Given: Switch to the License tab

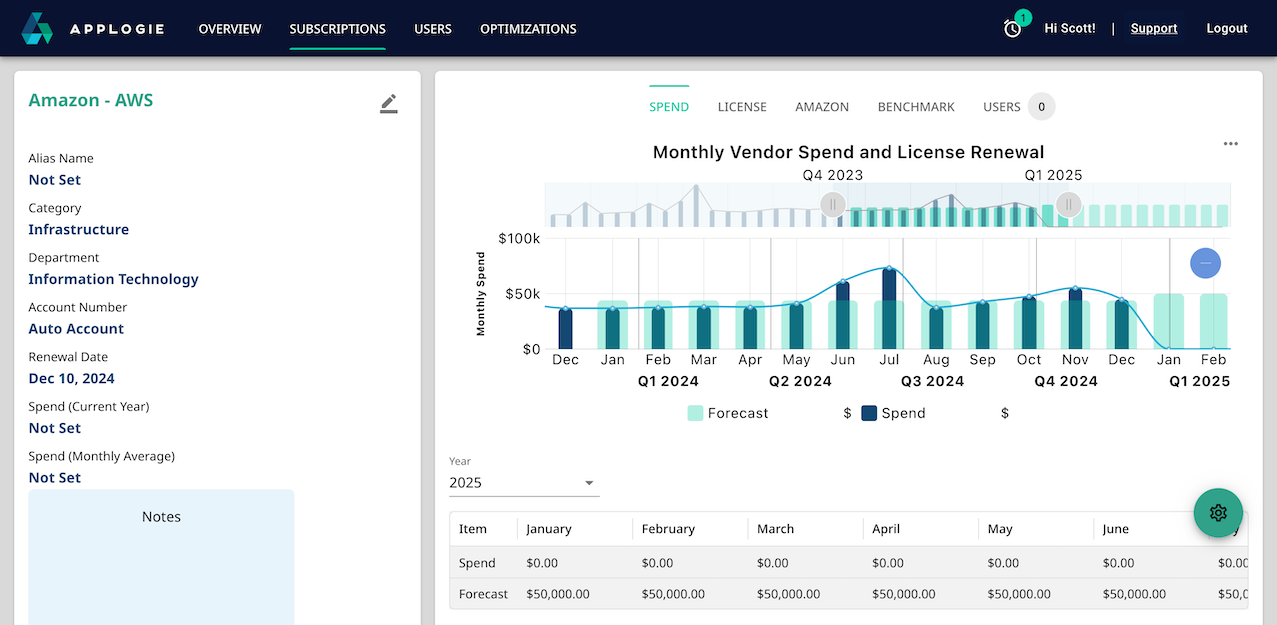Looking at the screenshot, I should [742, 107].
